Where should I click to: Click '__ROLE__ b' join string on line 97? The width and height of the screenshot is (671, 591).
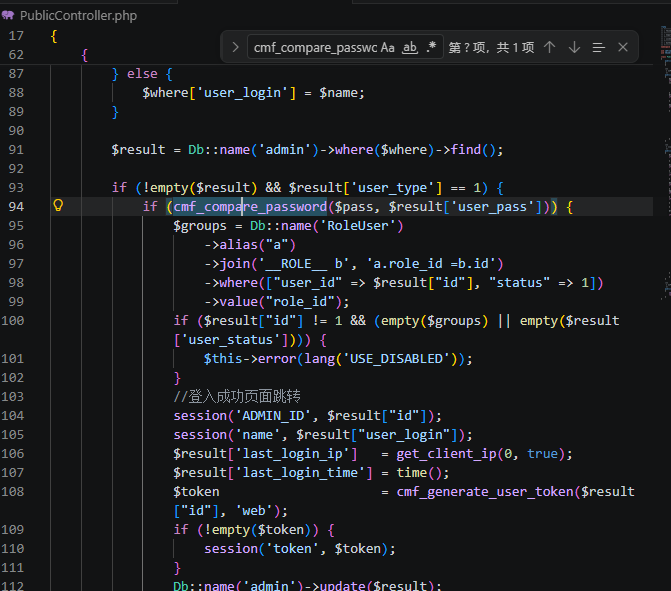click(304, 264)
